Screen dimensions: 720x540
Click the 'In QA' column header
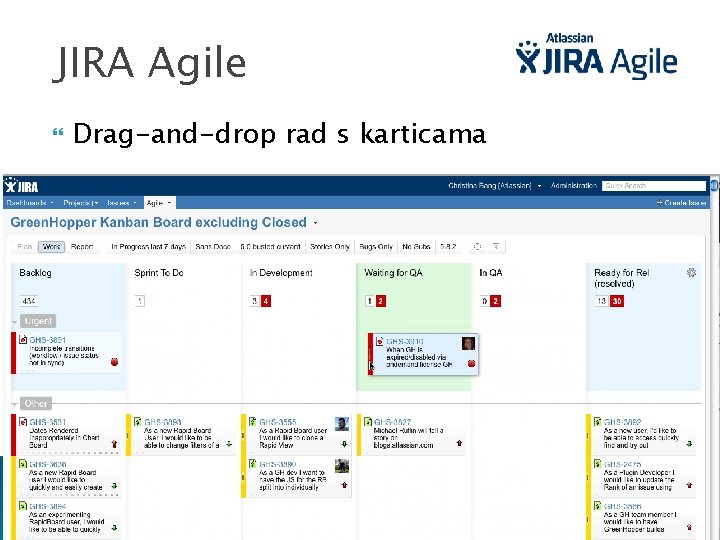click(490, 273)
